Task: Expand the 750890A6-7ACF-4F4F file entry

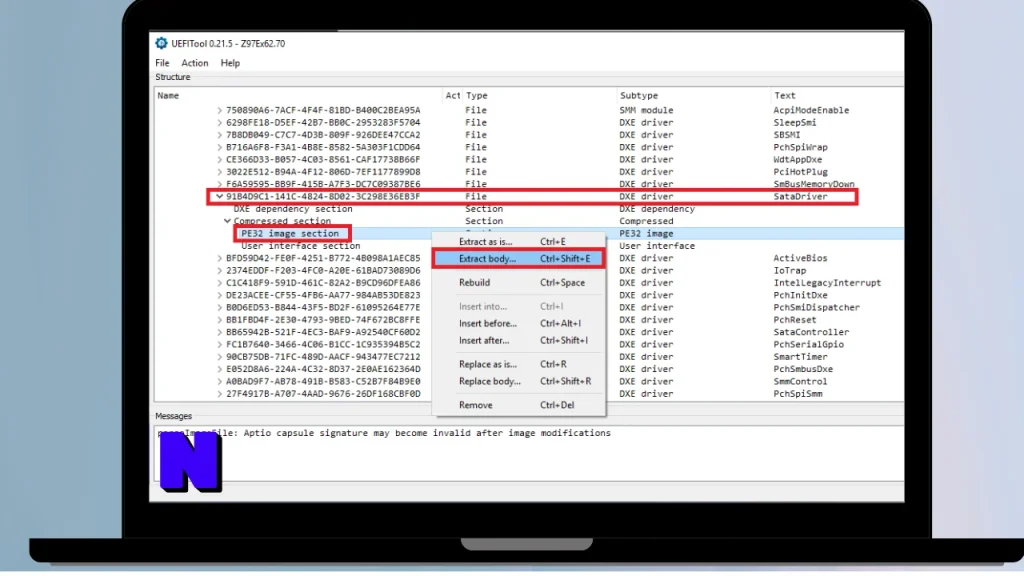Action: coord(219,110)
